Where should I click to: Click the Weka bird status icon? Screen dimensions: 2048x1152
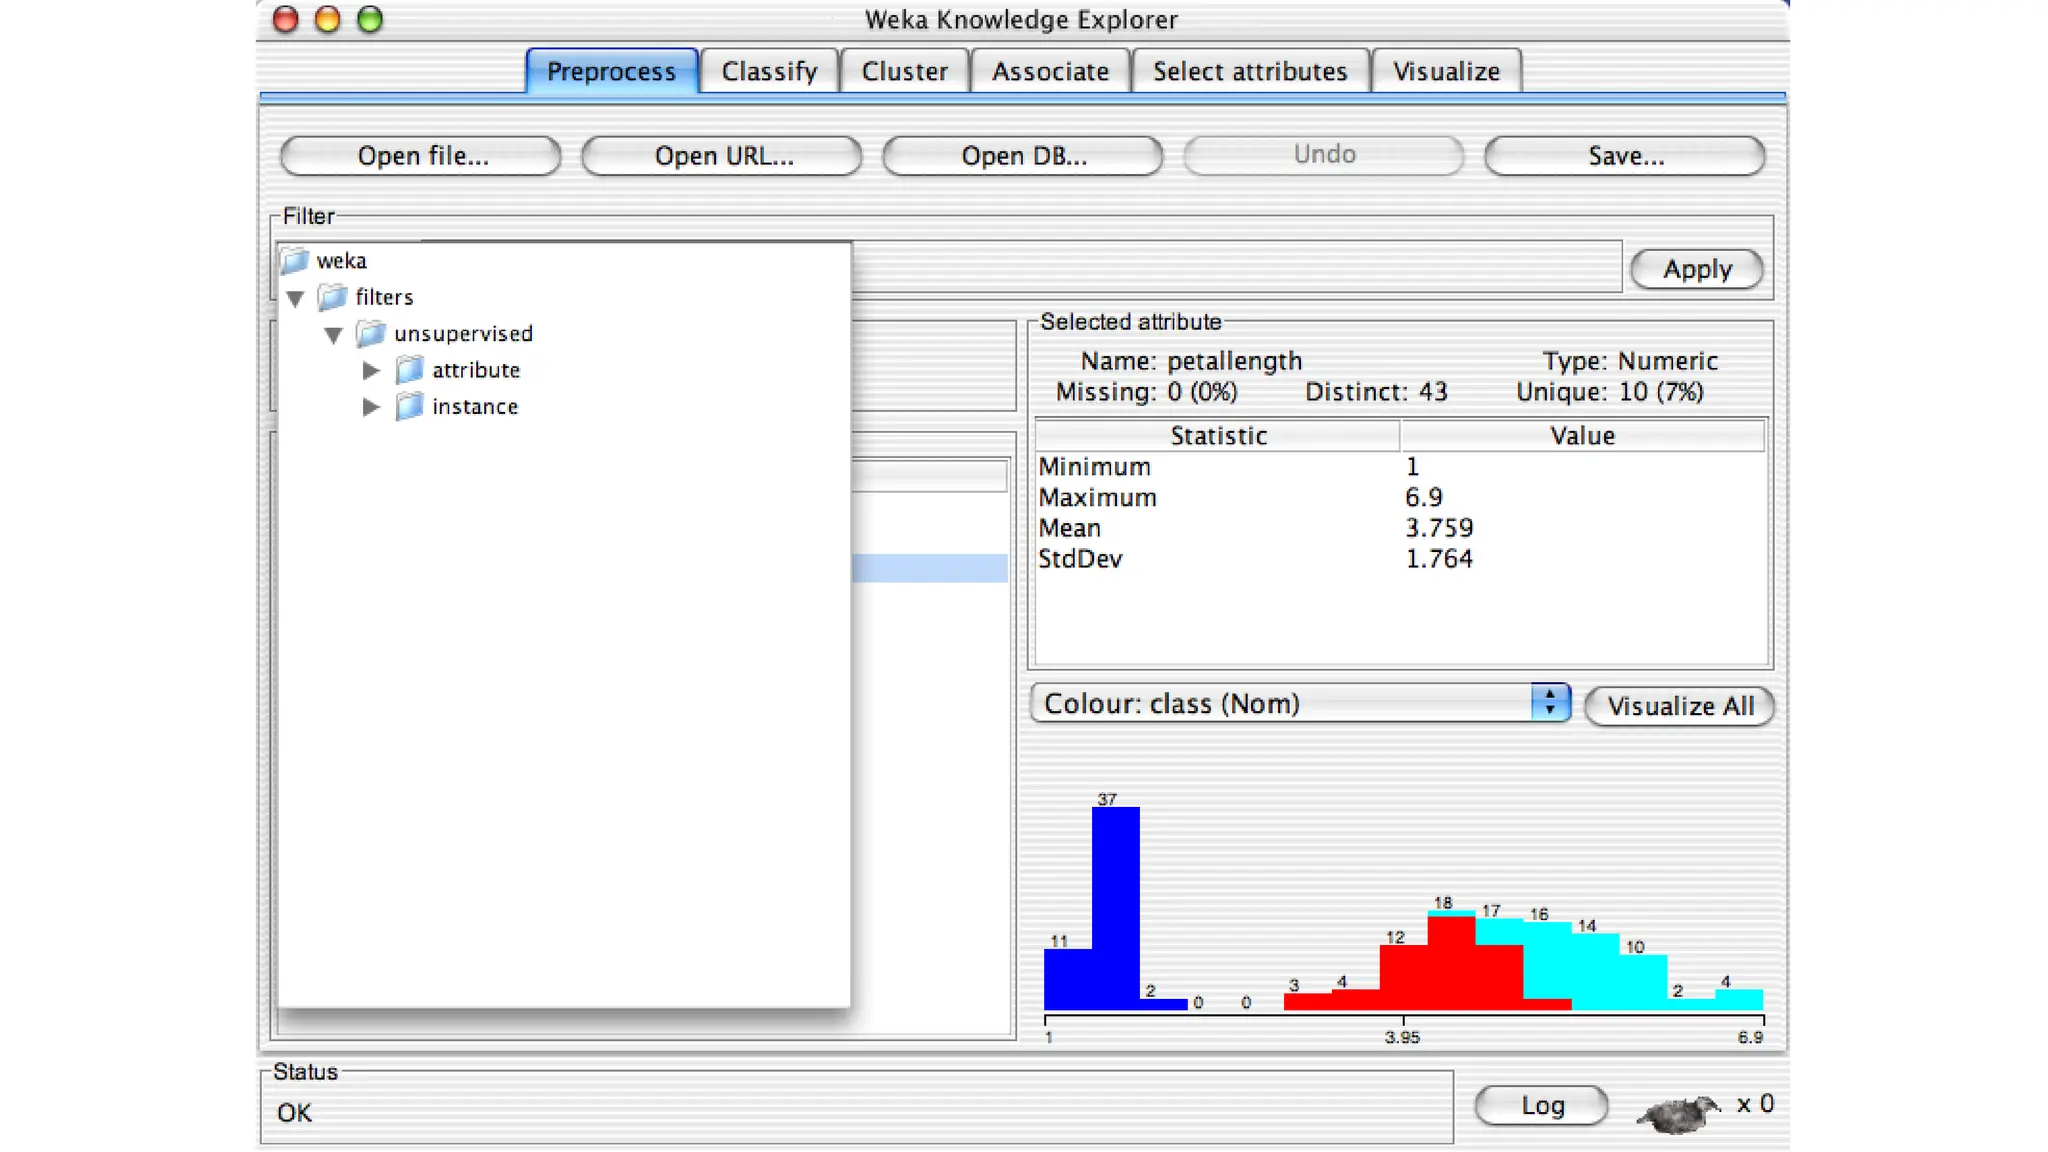(x=1679, y=1112)
